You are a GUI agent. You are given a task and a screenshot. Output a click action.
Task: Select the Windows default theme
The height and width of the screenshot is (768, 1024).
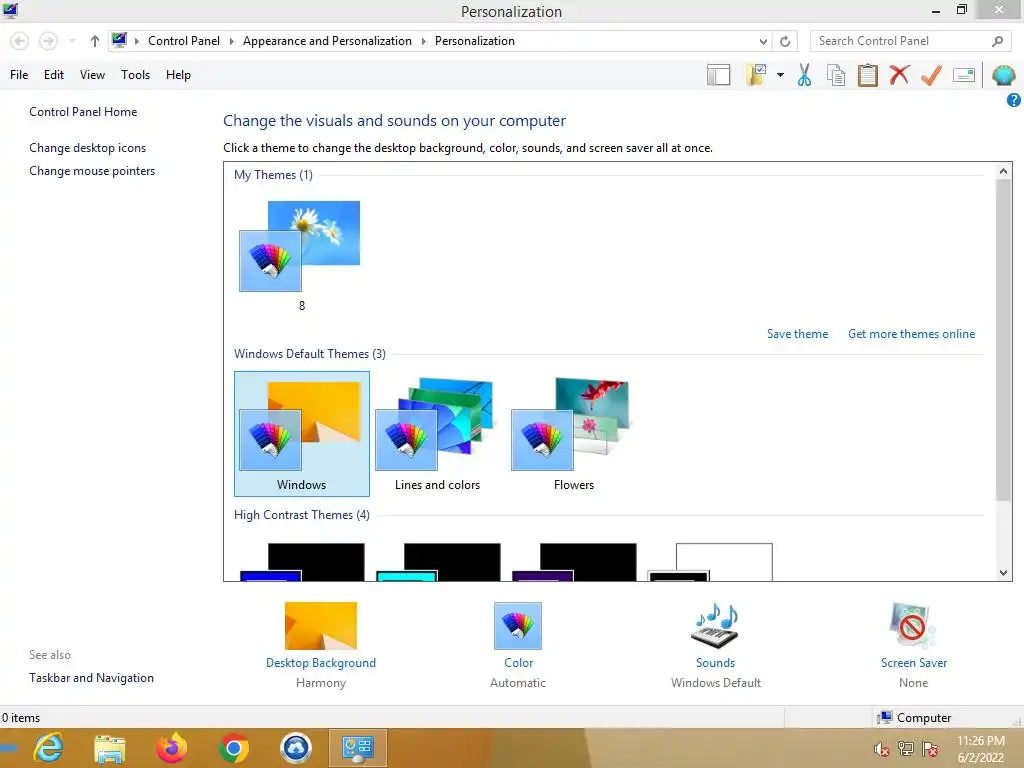[302, 434]
